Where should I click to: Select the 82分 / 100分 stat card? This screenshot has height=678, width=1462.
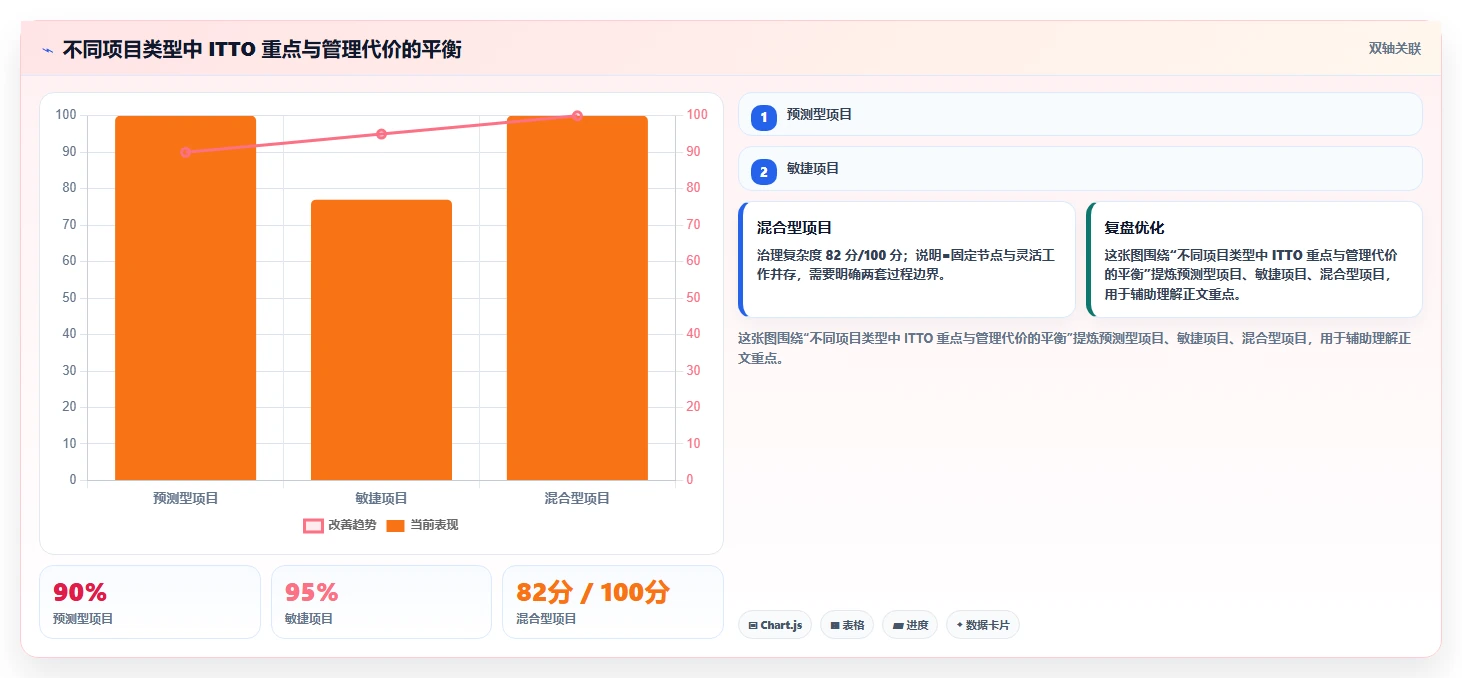click(x=612, y=602)
